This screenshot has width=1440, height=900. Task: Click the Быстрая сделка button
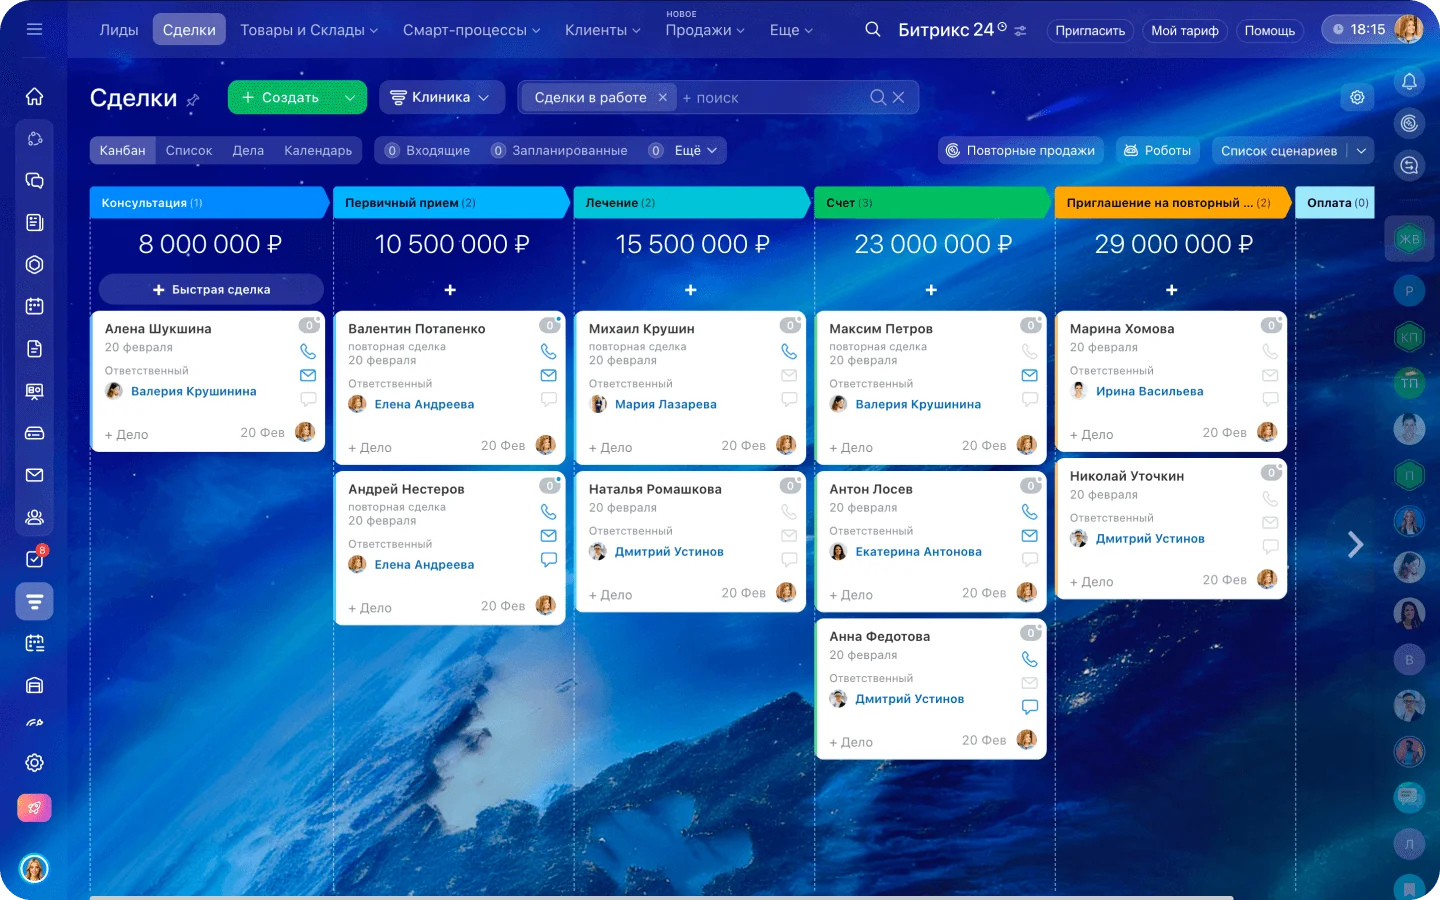[x=211, y=290]
